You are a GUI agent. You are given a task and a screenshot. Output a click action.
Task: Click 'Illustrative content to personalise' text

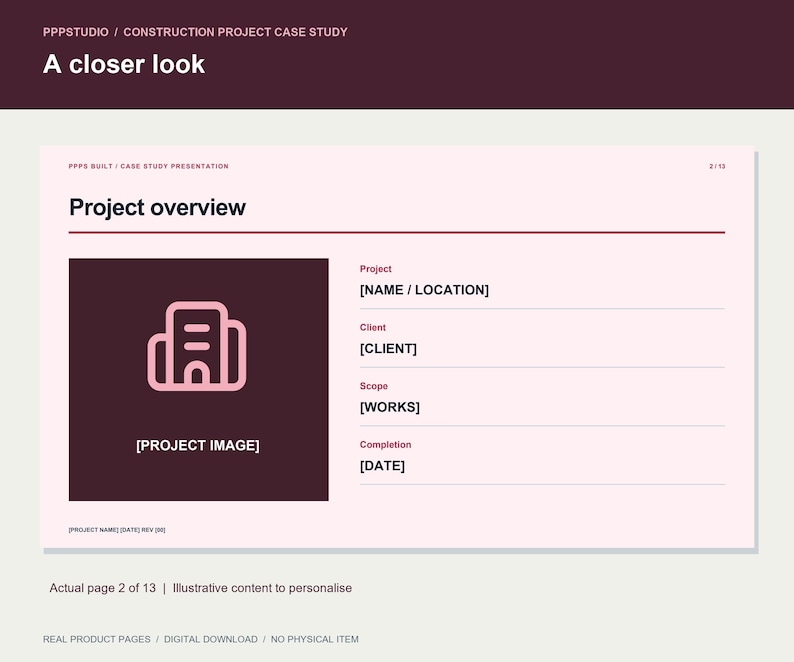pos(262,588)
